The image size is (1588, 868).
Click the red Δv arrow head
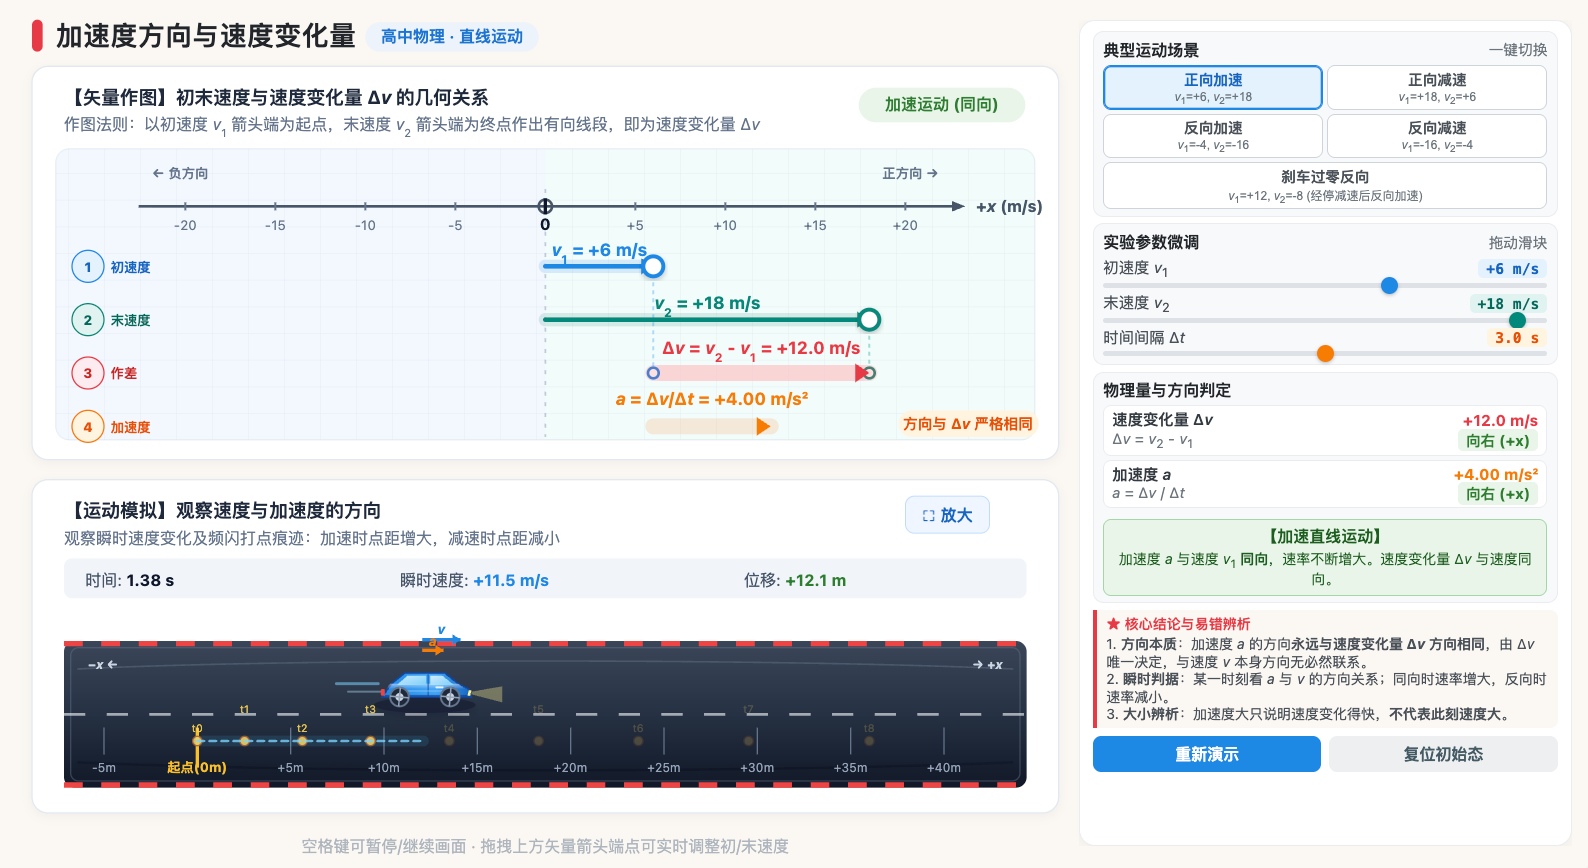[x=862, y=373]
